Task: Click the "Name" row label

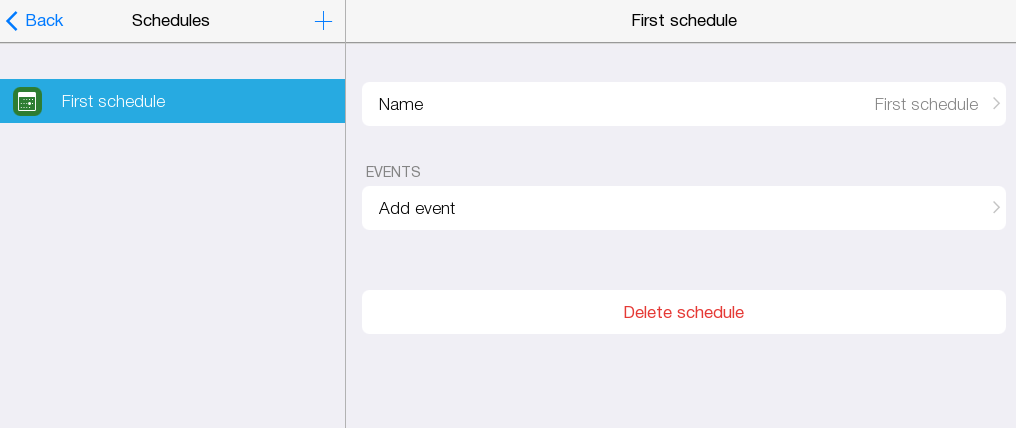Action: (x=401, y=104)
